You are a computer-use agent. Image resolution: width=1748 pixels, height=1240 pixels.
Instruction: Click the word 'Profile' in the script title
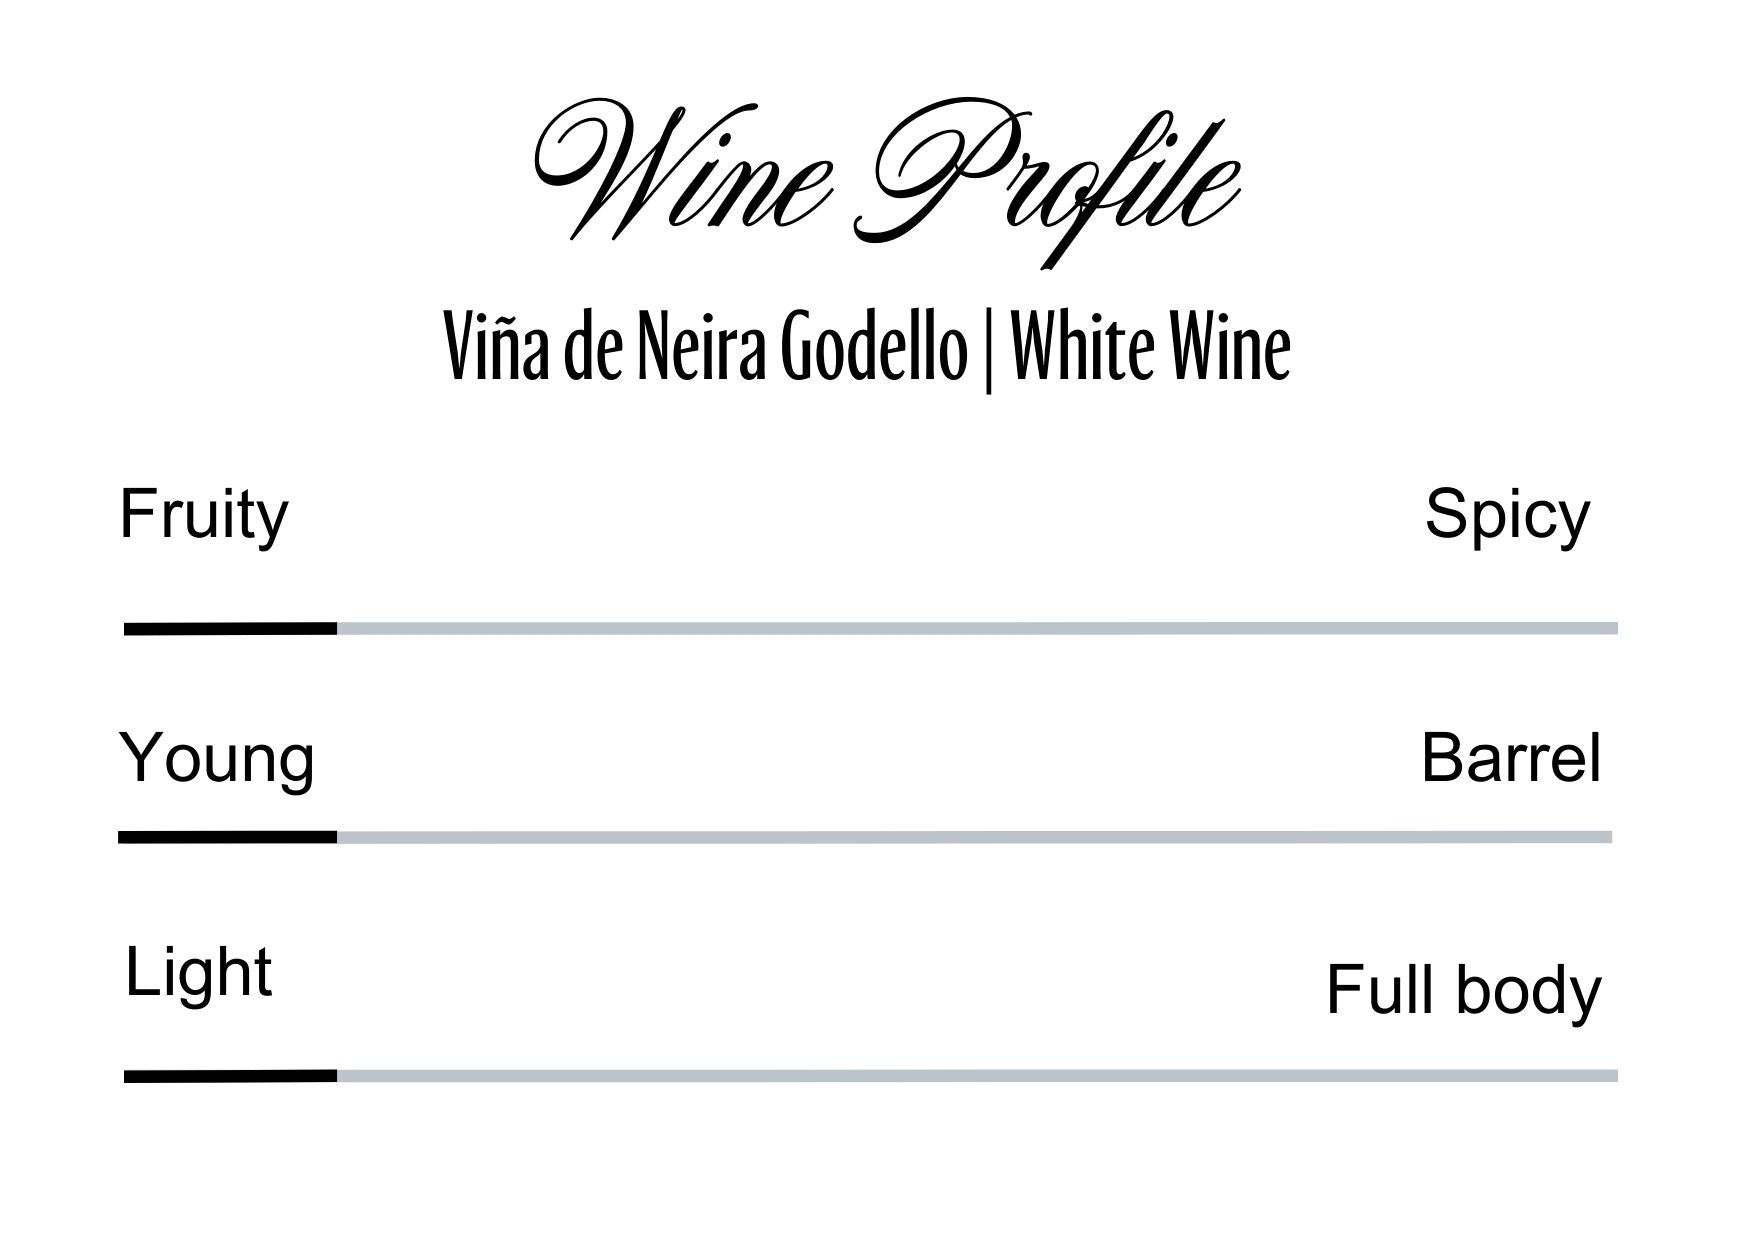[1055, 180]
